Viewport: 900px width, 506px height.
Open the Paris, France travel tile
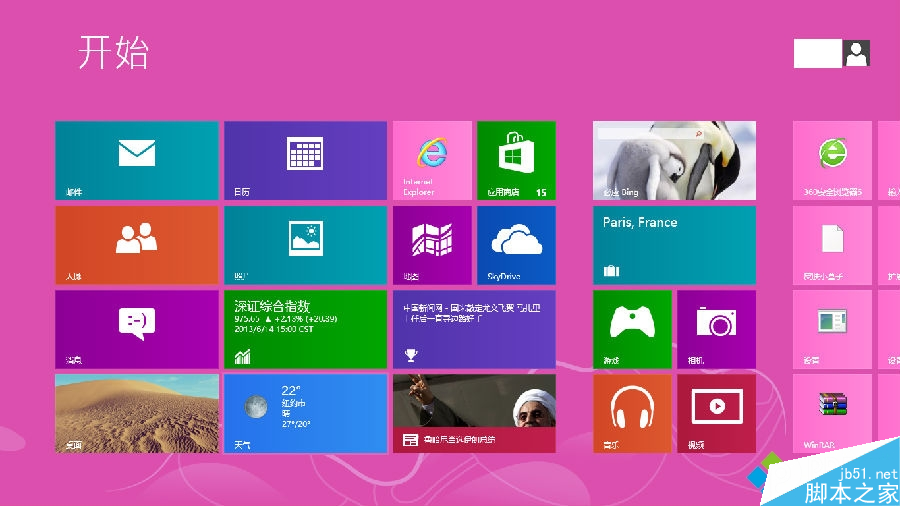(674, 244)
